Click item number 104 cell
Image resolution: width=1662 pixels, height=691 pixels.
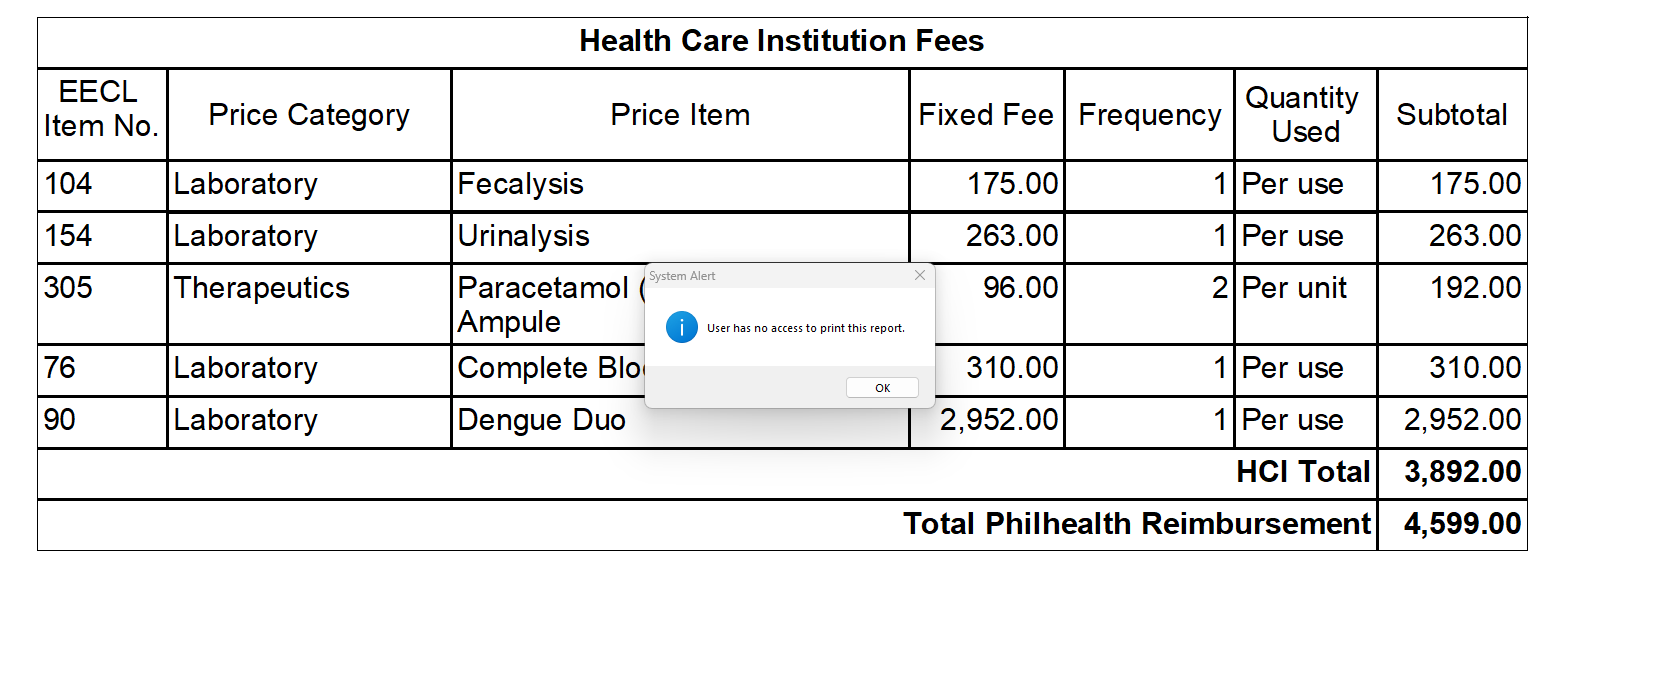click(x=102, y=185)
